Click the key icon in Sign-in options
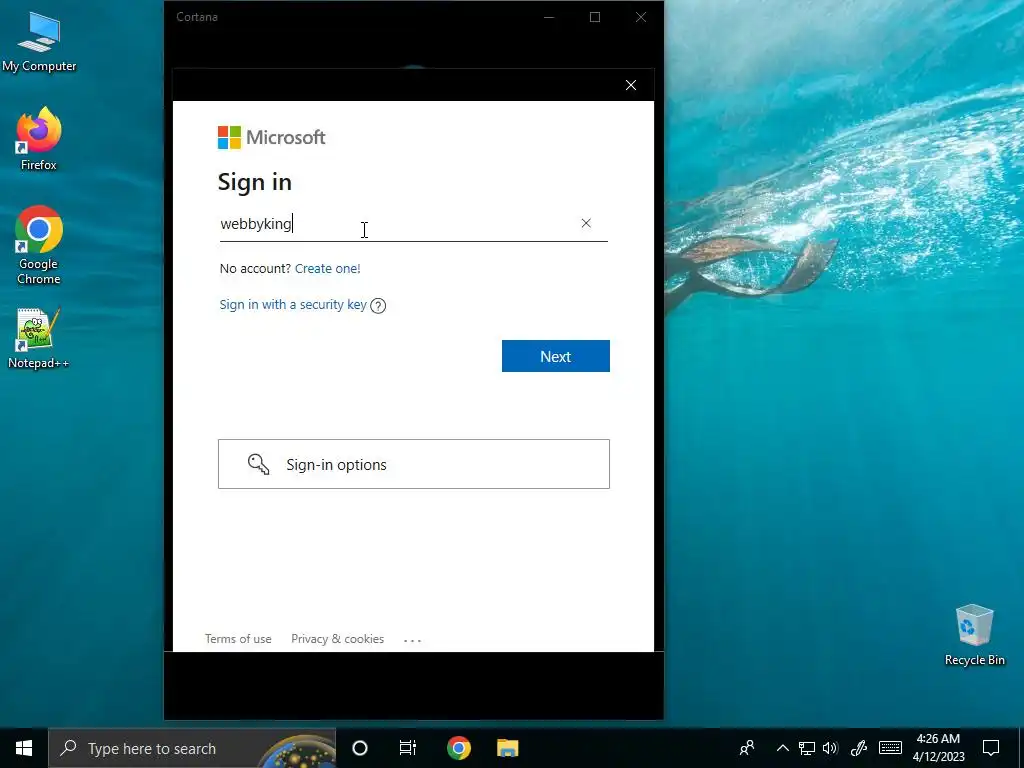 pos(258,464)
